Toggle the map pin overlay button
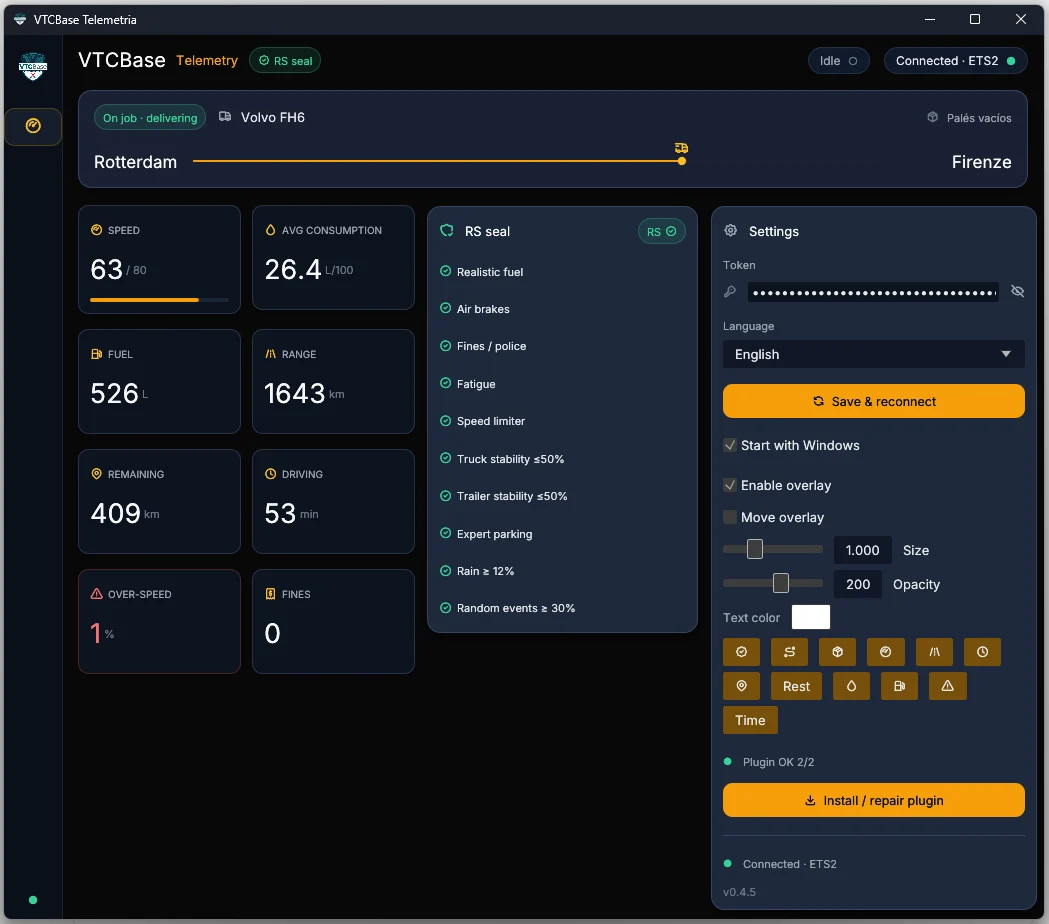Image resolution: width=1049 pixels, height=924 pixels. click(x=741, y=686)
